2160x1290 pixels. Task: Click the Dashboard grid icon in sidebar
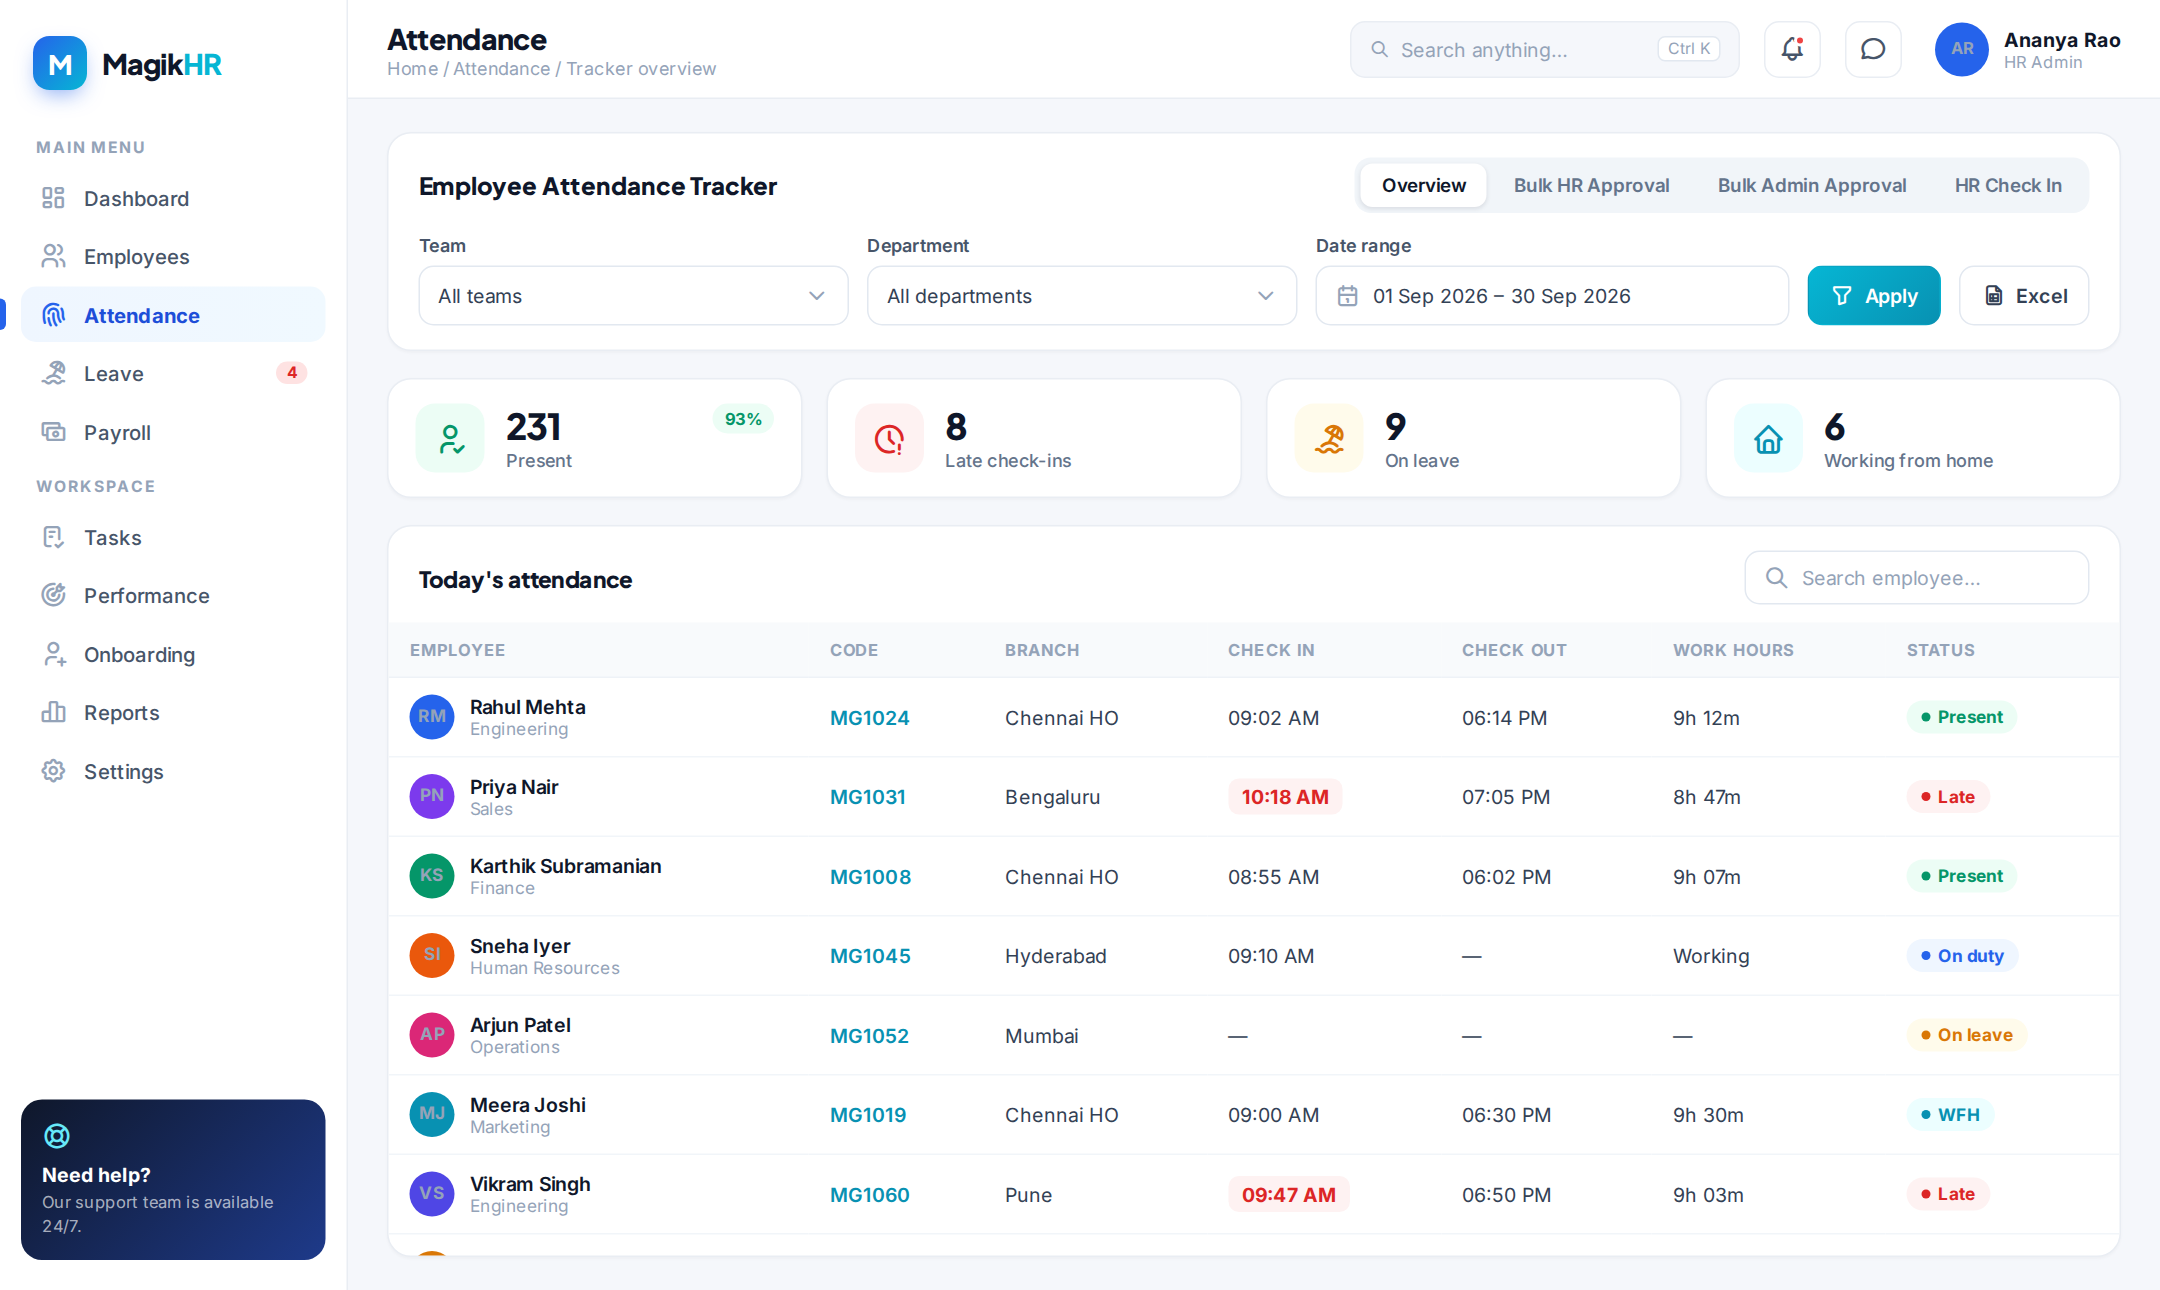coord(53,198)
